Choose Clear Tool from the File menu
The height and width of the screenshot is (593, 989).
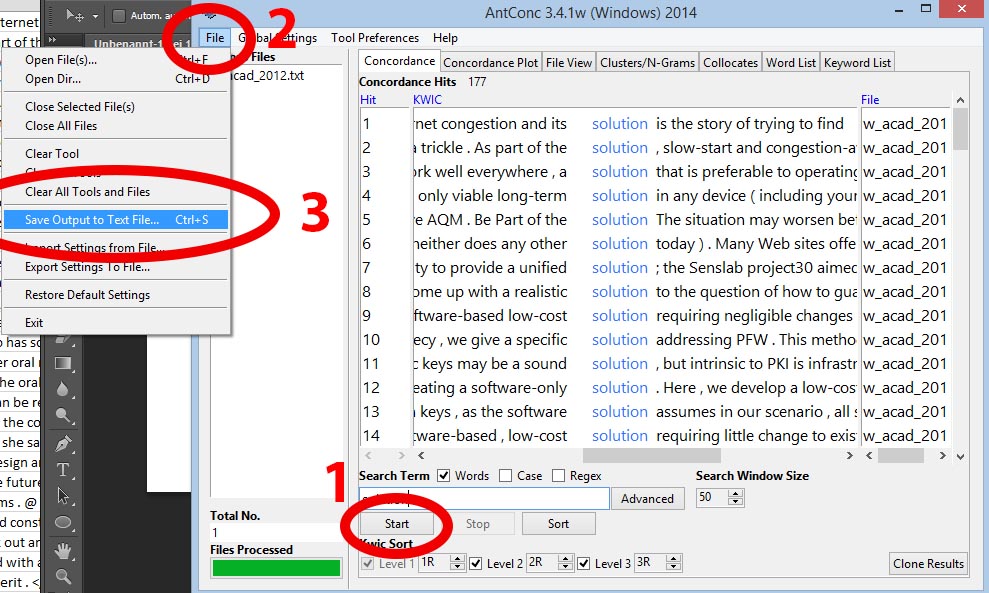coord(116,153)
